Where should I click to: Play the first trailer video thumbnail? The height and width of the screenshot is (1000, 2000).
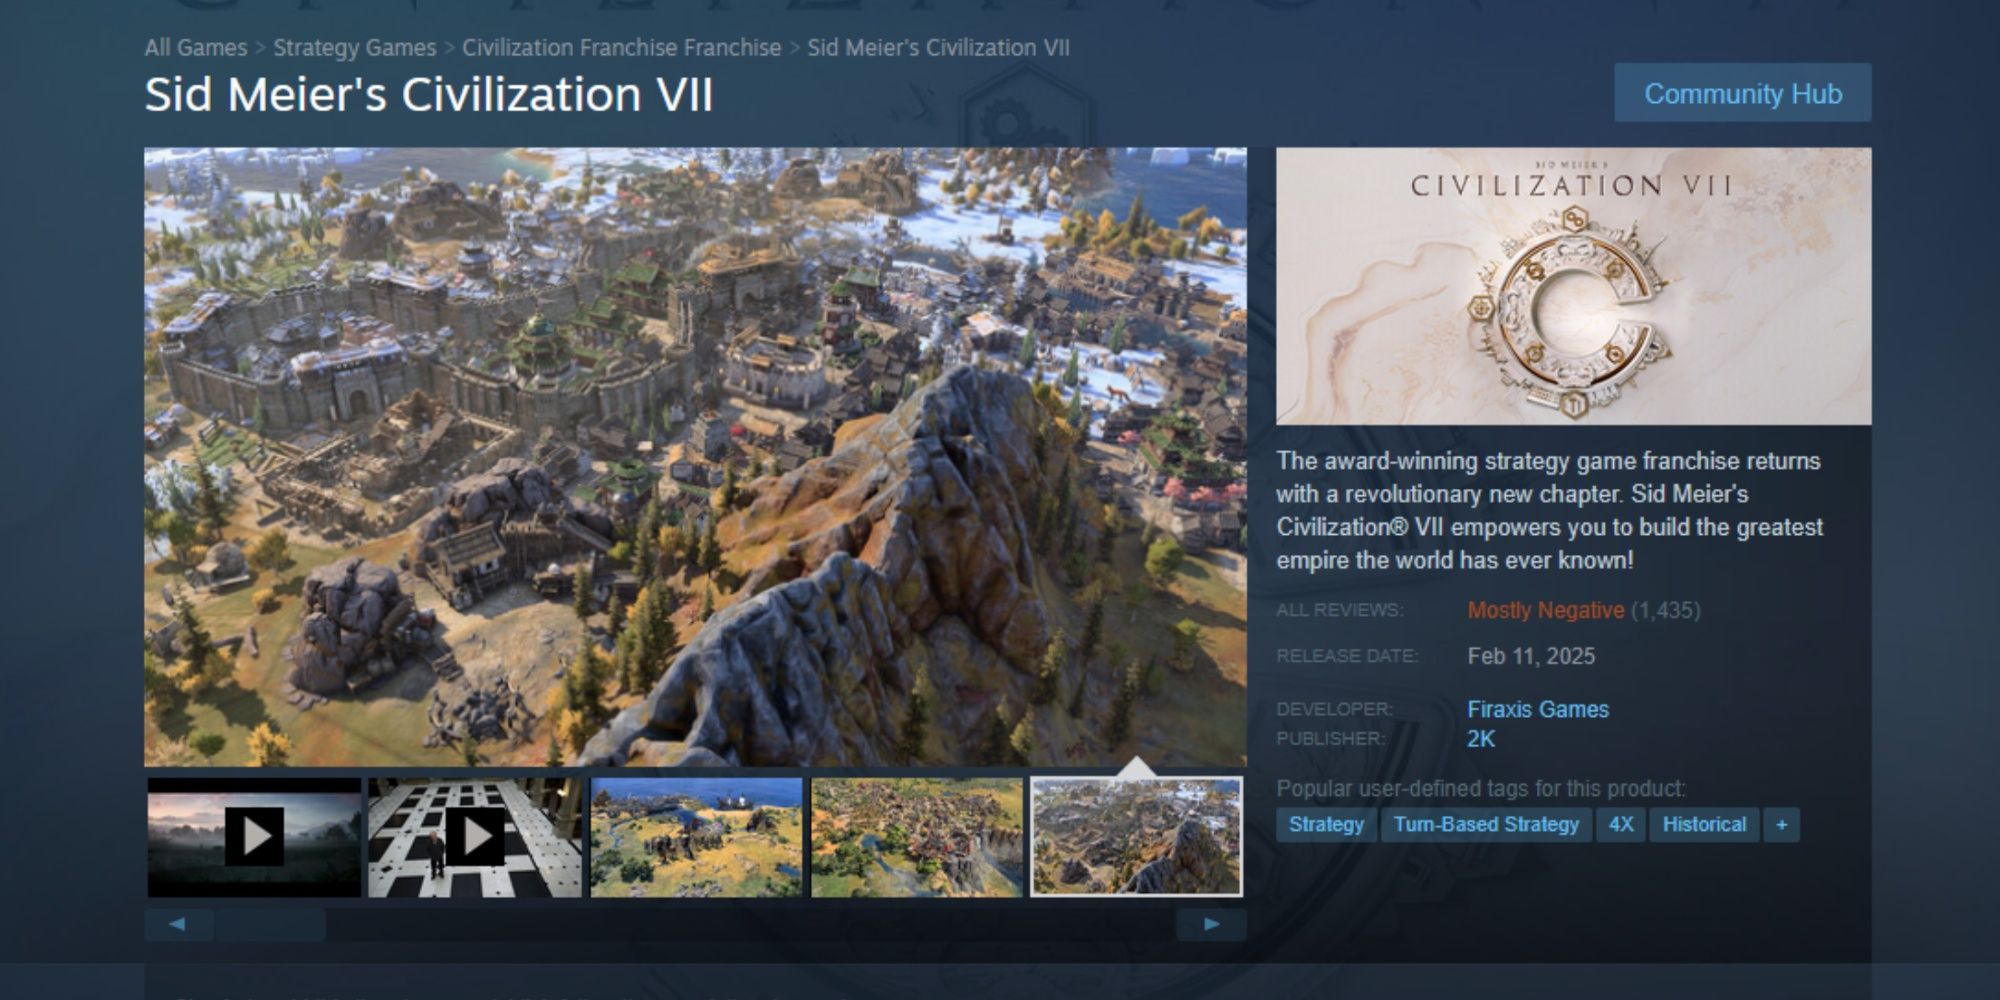click(254, 836)
